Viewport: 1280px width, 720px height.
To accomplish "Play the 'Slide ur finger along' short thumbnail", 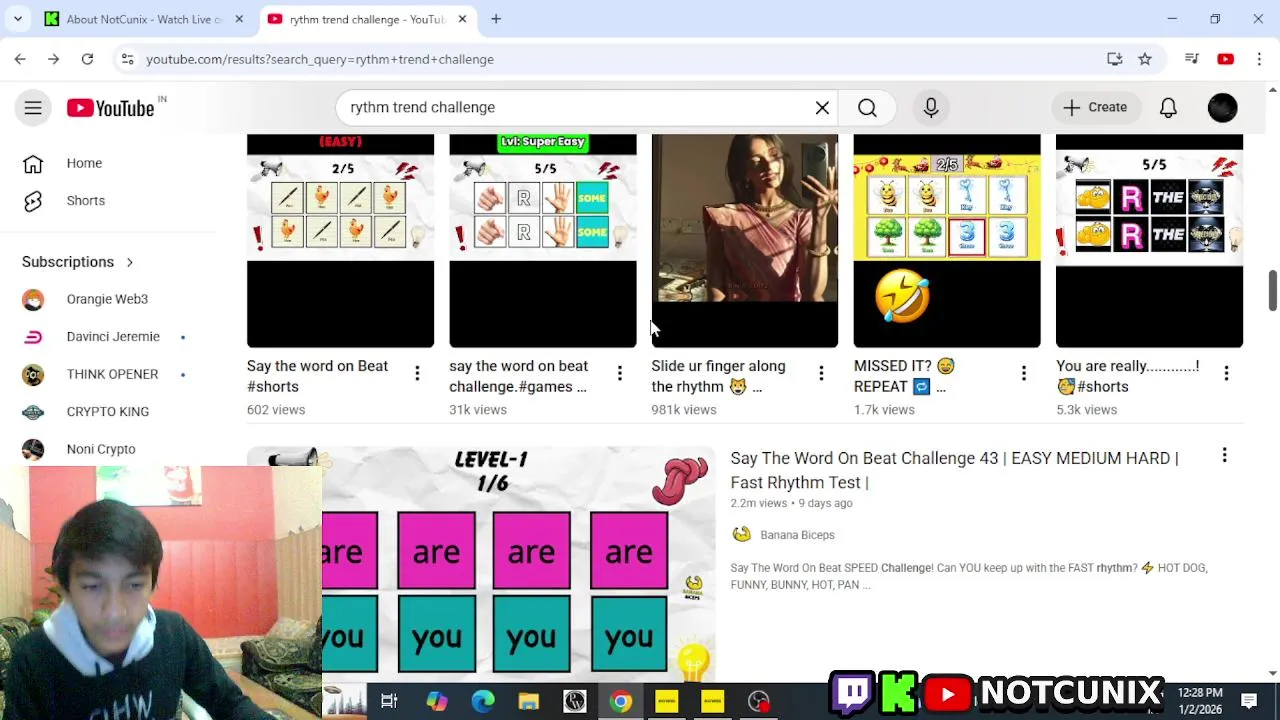I will (x=745, y=241).
